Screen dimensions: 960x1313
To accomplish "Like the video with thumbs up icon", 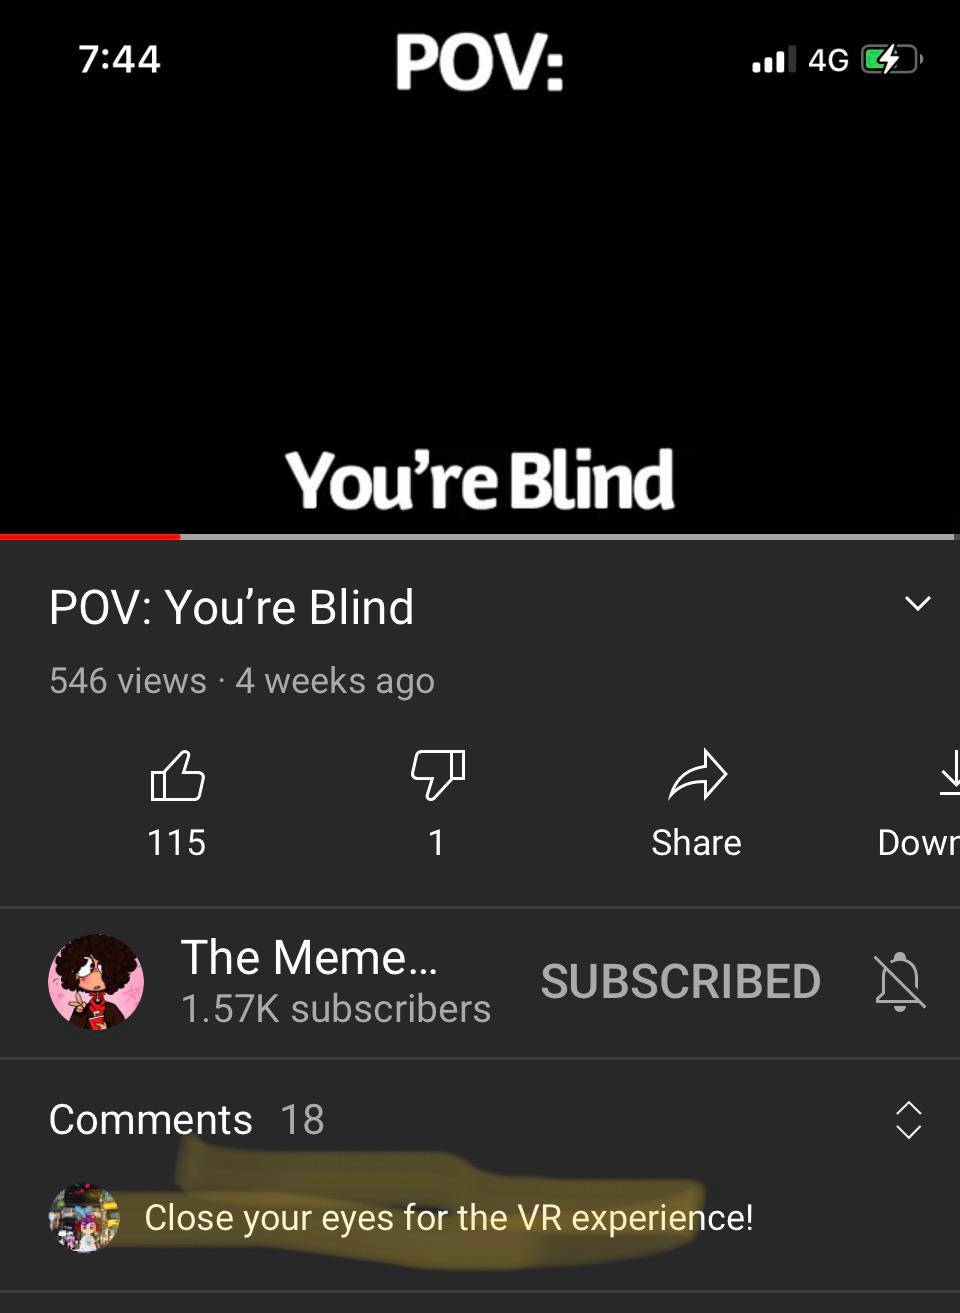I will [x=177, y=776].
